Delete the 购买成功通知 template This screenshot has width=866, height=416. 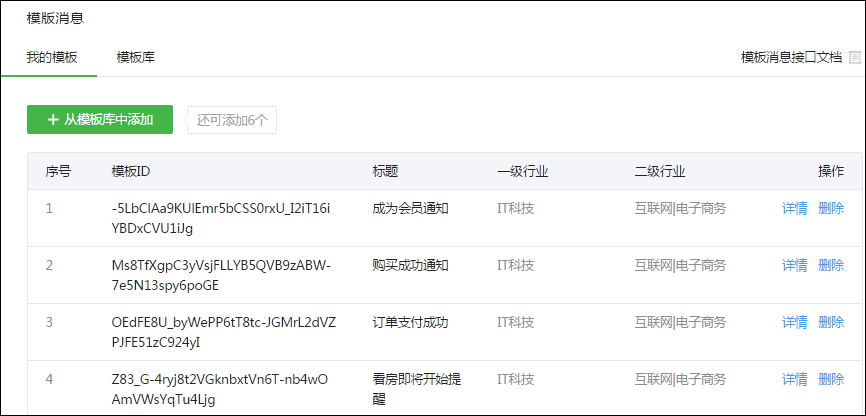coord(831,265)
